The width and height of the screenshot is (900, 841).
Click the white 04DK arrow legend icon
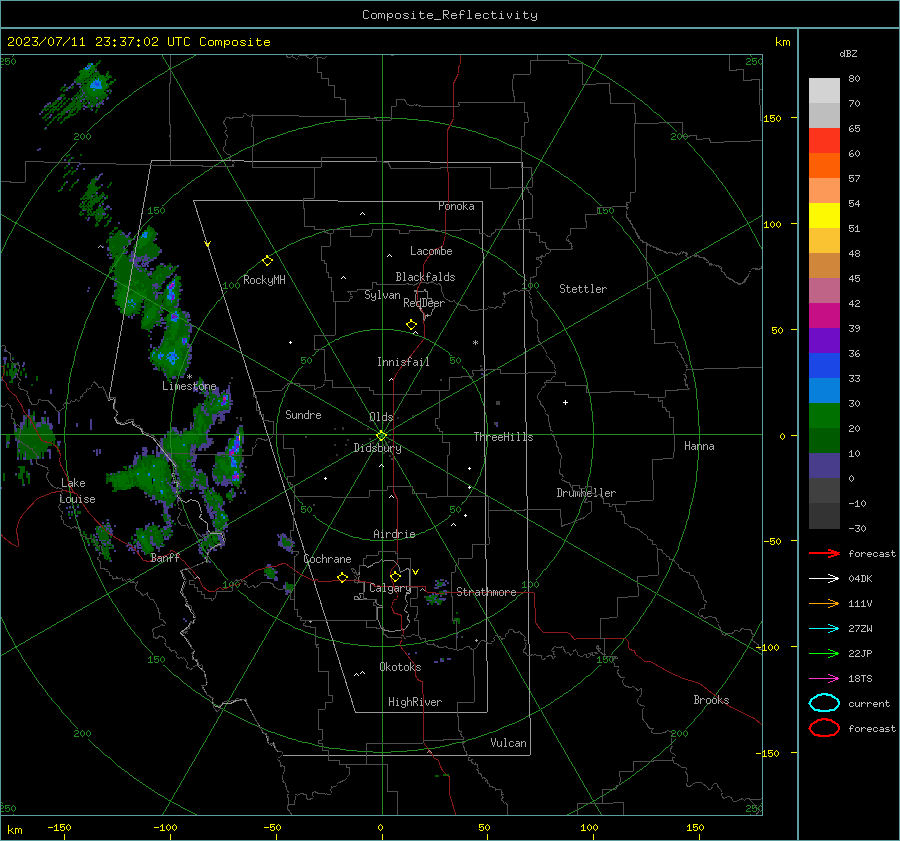tap(824, 578)
